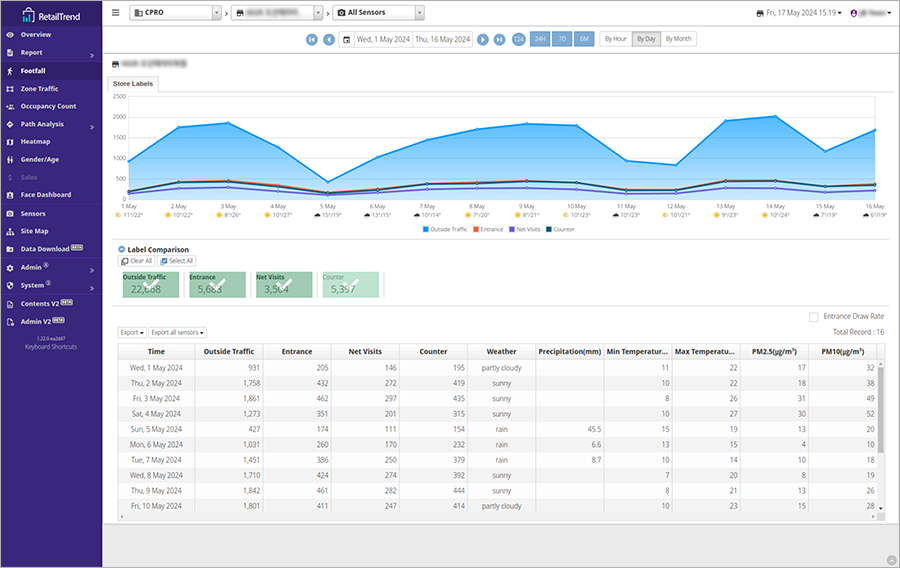This screenshot has width=900, height=568.
Task: Click the Clear All button
Action: pos(137,261)
